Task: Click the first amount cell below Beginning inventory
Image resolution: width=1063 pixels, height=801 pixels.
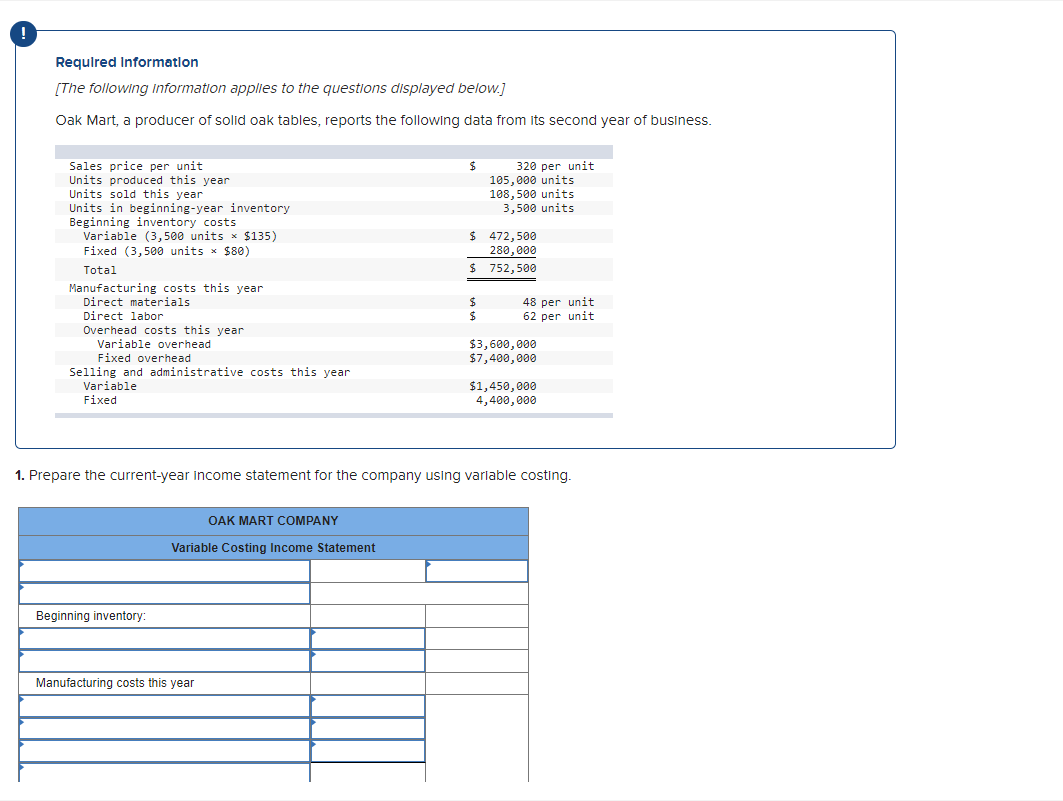Action: point(368,638)
